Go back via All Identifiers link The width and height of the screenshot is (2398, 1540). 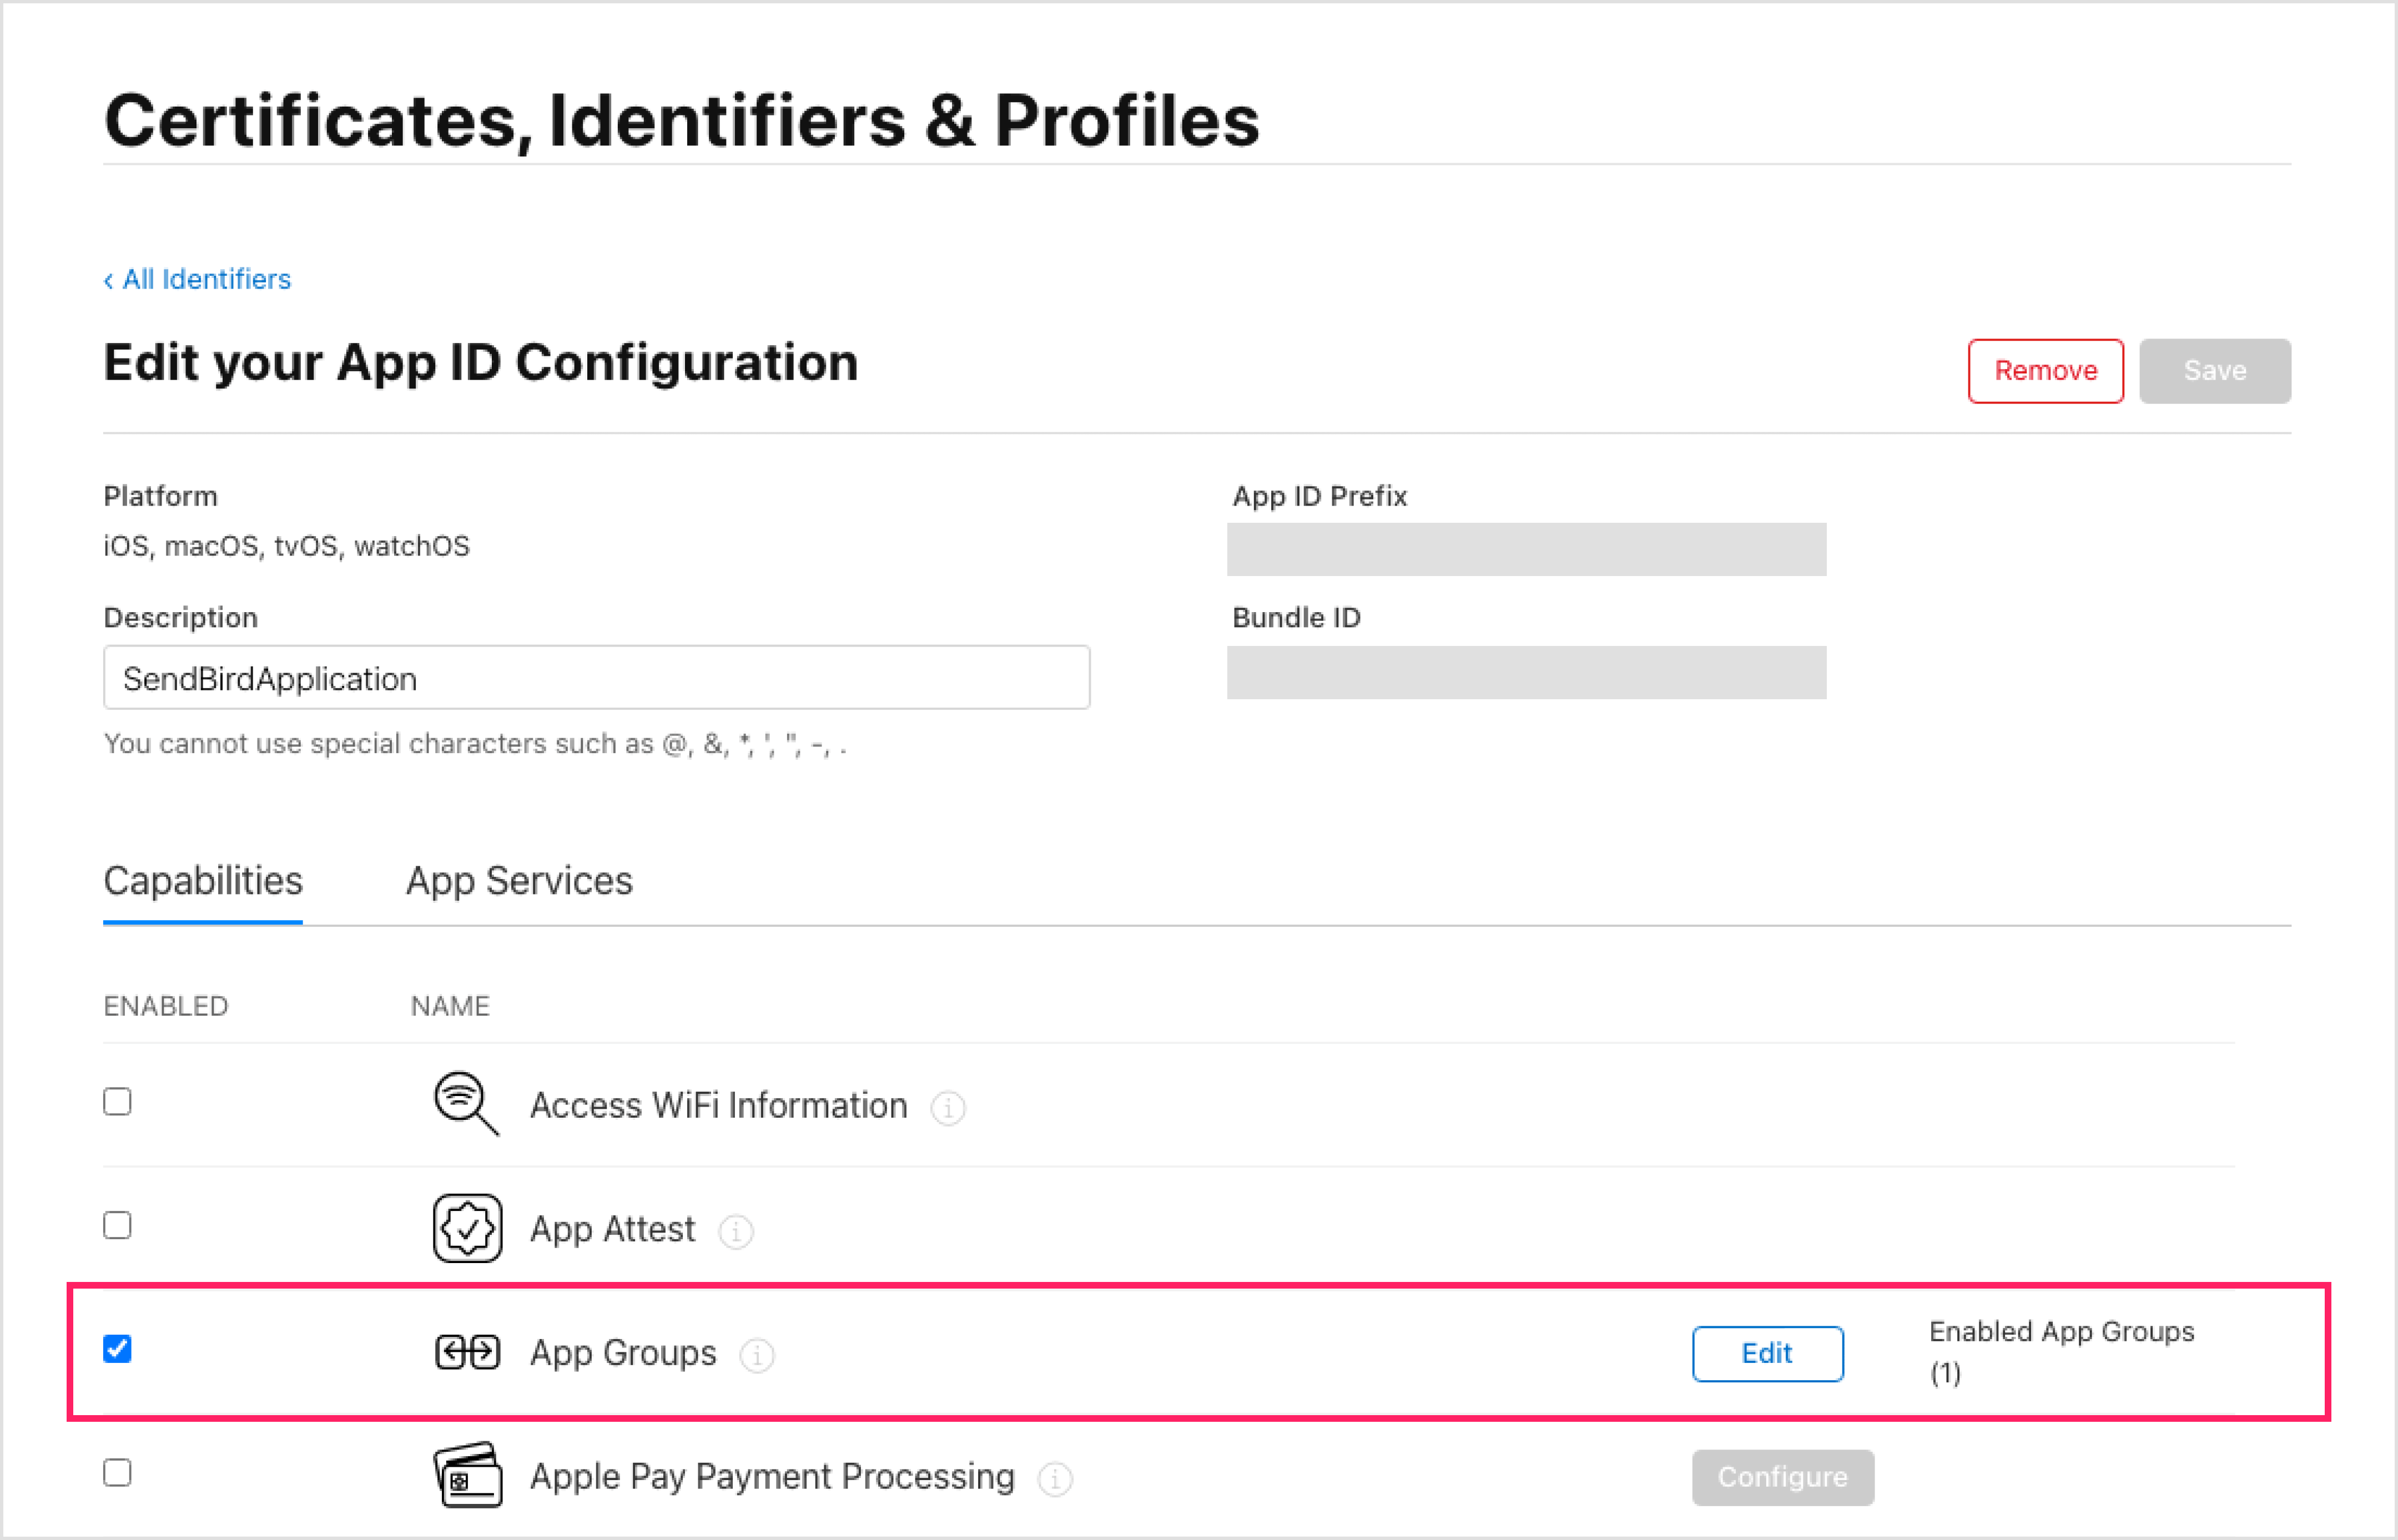coord(197,279)
